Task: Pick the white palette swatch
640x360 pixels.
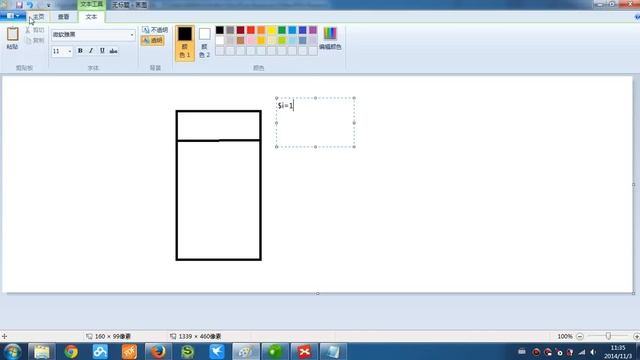Action: point(220,40)
